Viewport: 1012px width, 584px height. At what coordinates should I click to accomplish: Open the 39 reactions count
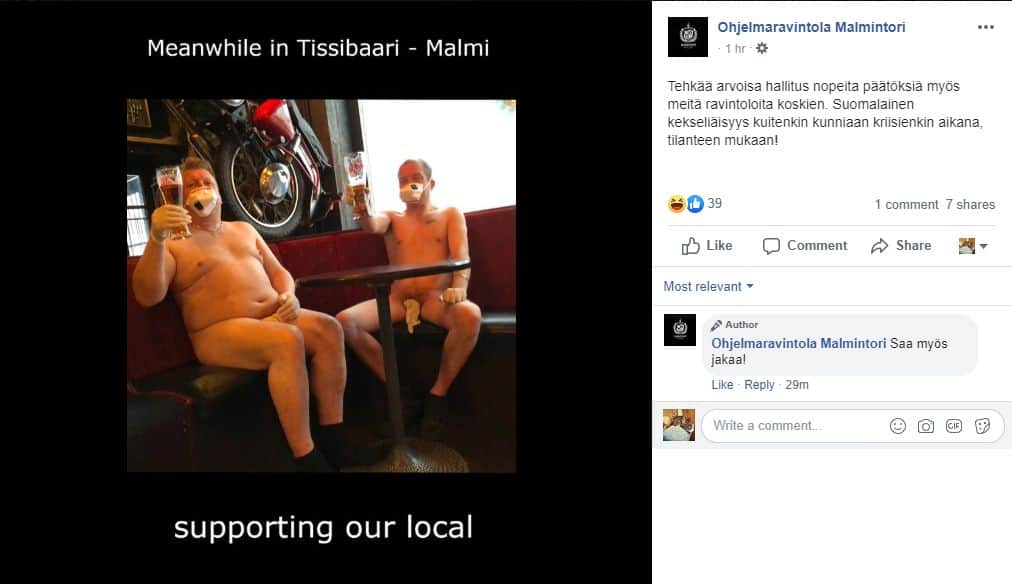[714, 203]
